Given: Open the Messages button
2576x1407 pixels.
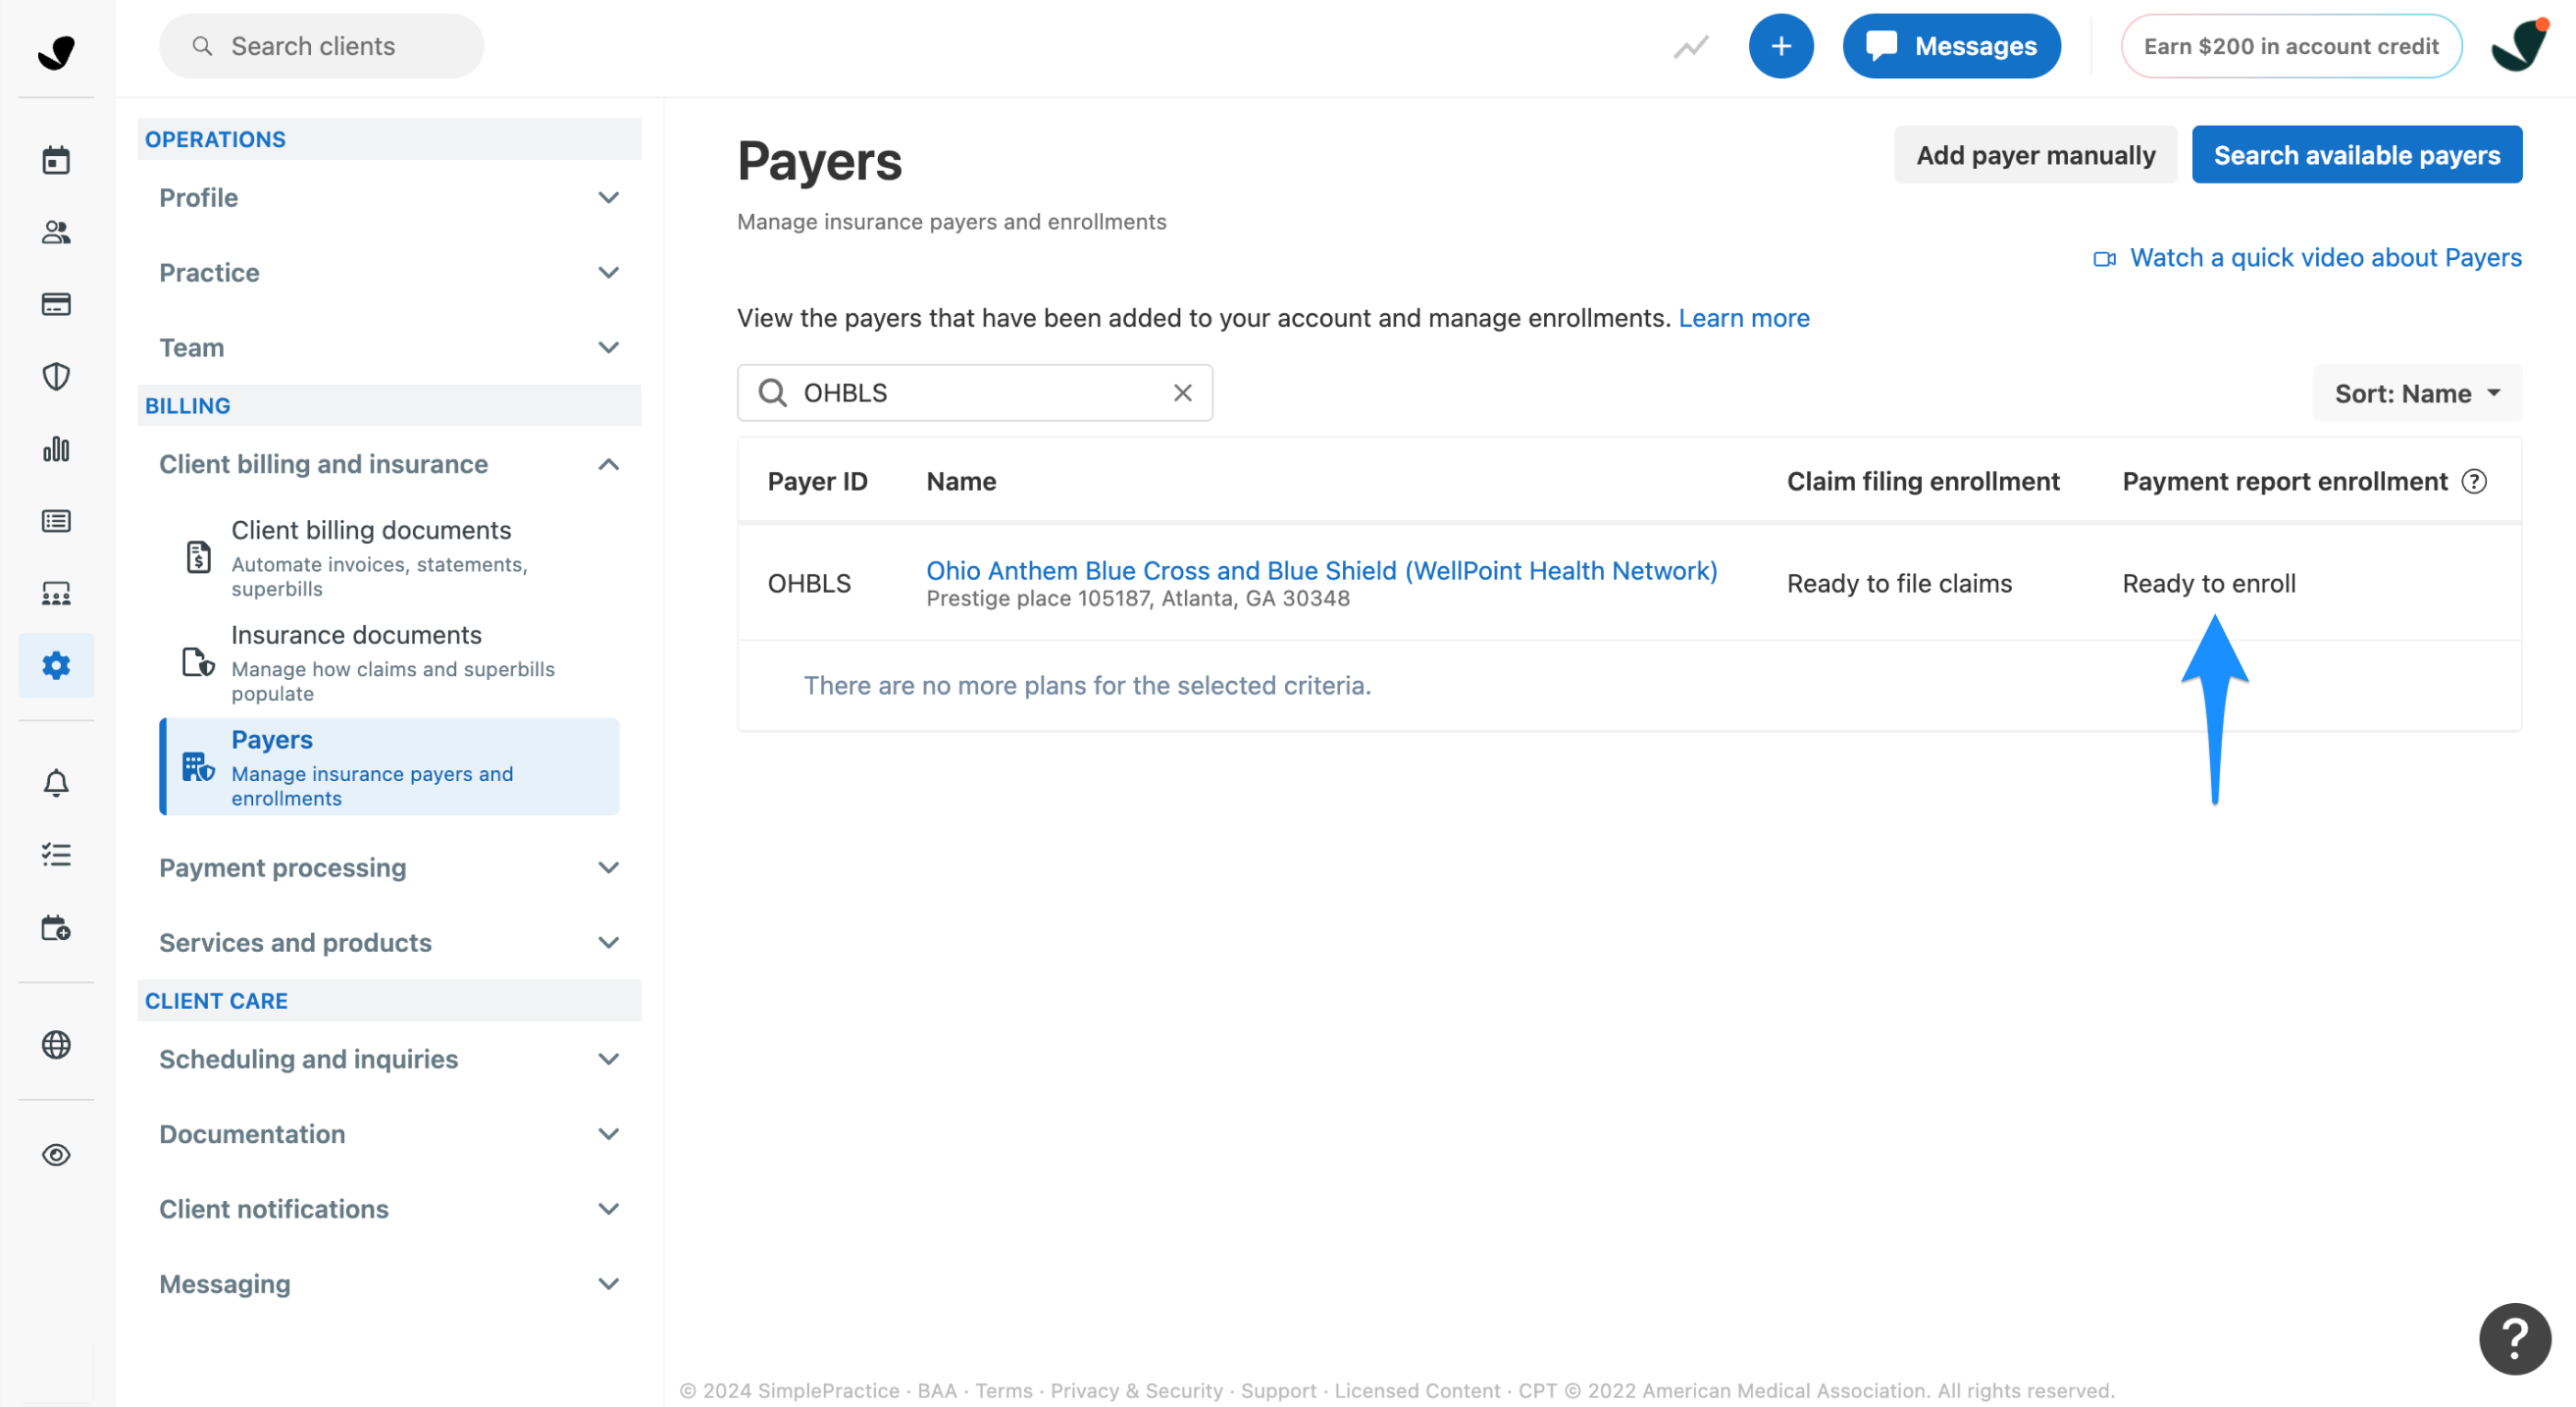Looking at the screenshot, I should [1951, 46].
